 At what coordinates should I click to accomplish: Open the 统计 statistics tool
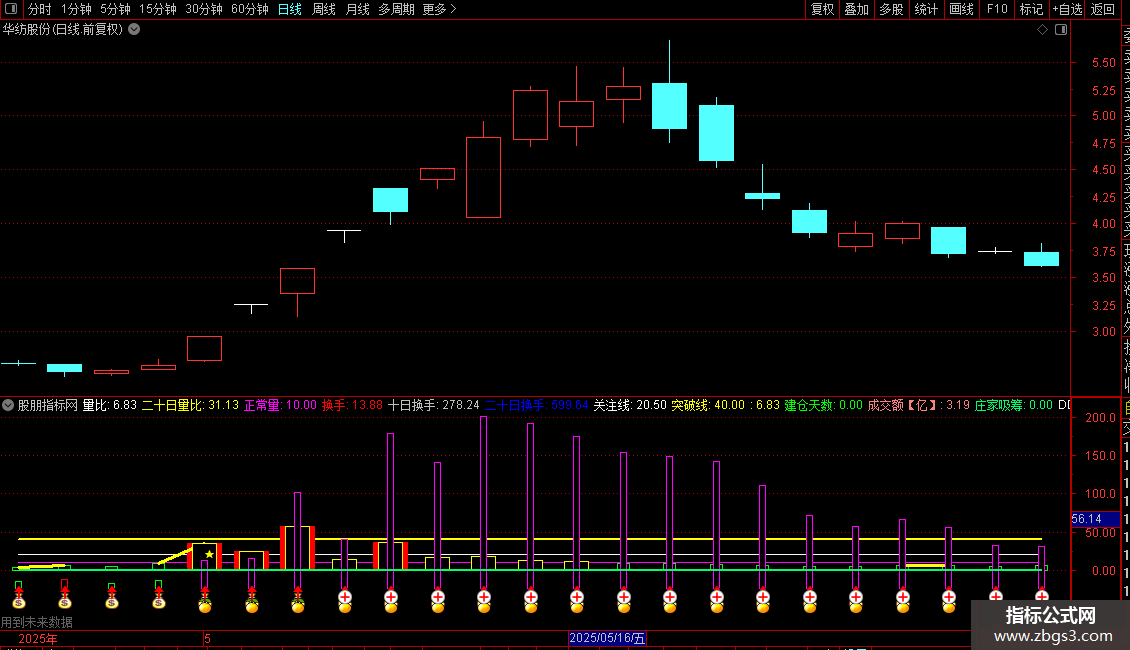click(x=926, y=9)
